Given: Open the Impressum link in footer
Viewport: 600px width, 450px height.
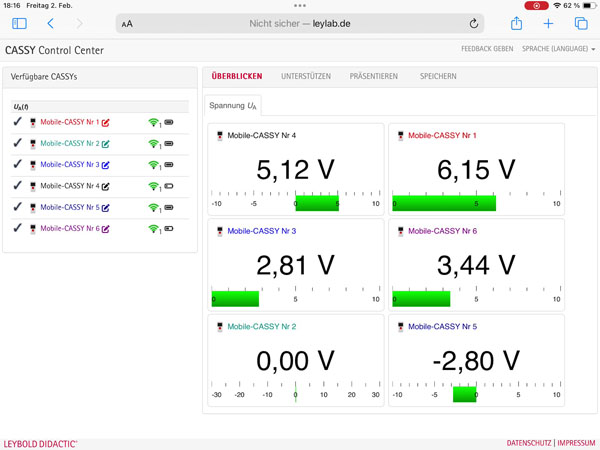Looking at the screenshot, I should pos(576,443).
